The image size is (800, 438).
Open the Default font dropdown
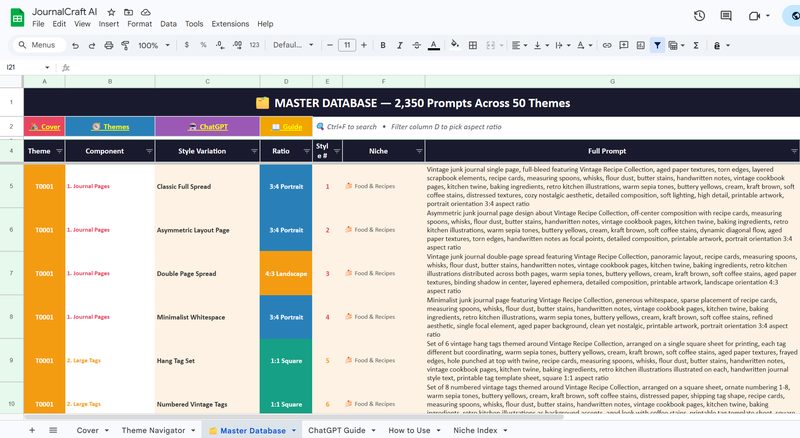(x=293, y=45)
